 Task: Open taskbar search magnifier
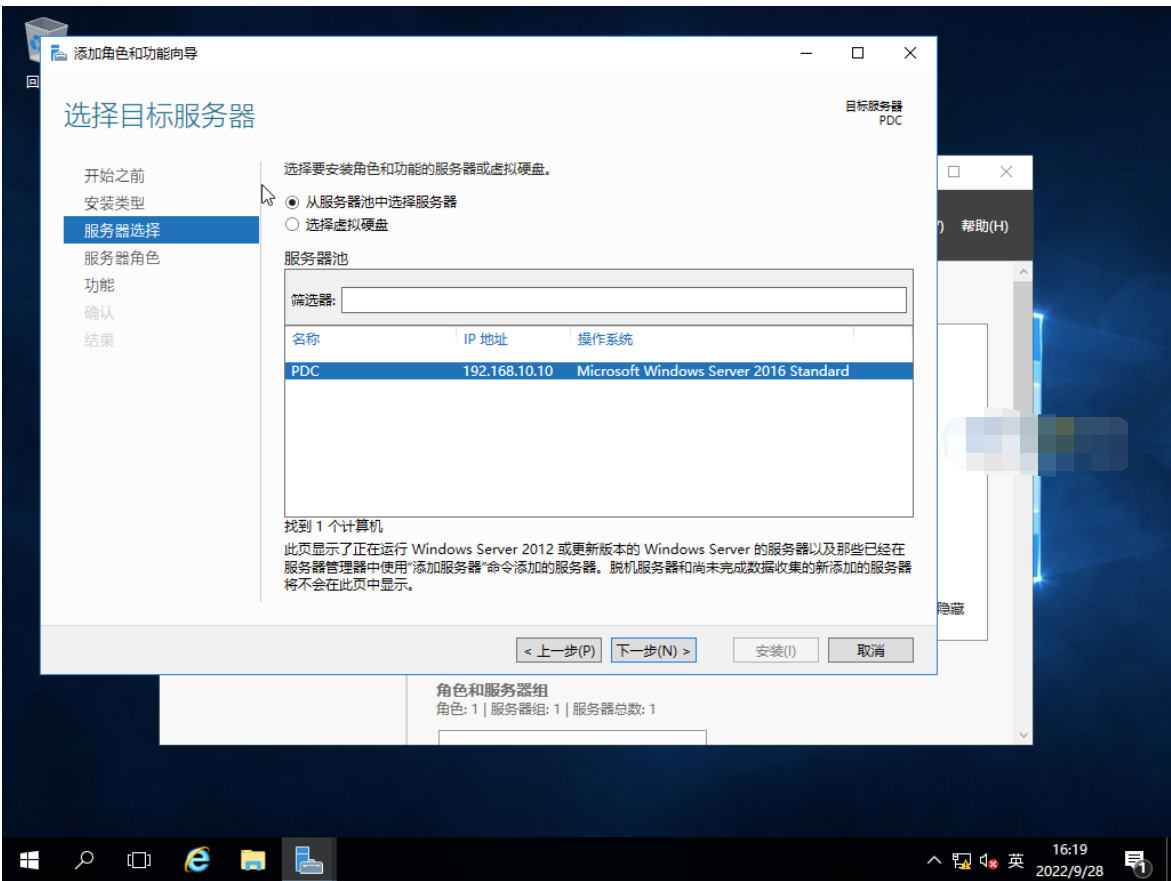coord(84,860)
